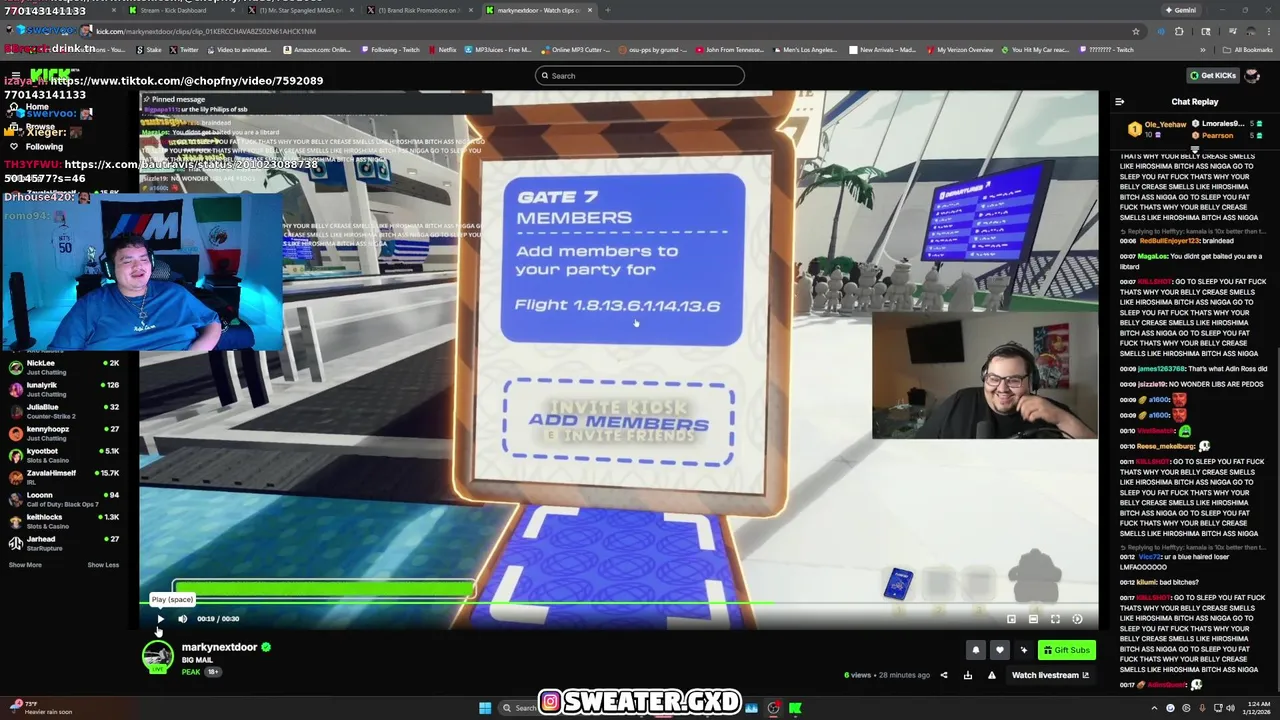Open Gemini button in browser
1280x720 pixels.
coord(1180,10)
